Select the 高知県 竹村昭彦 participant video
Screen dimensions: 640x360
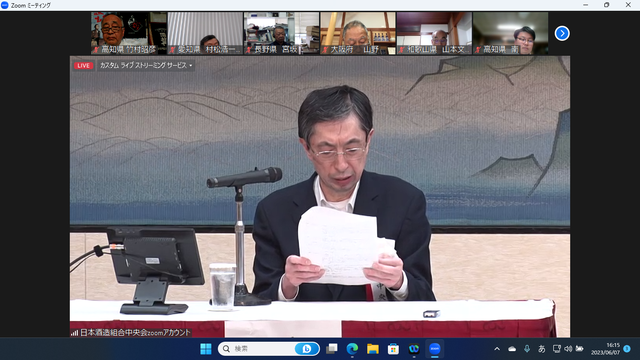coord(129,33)
